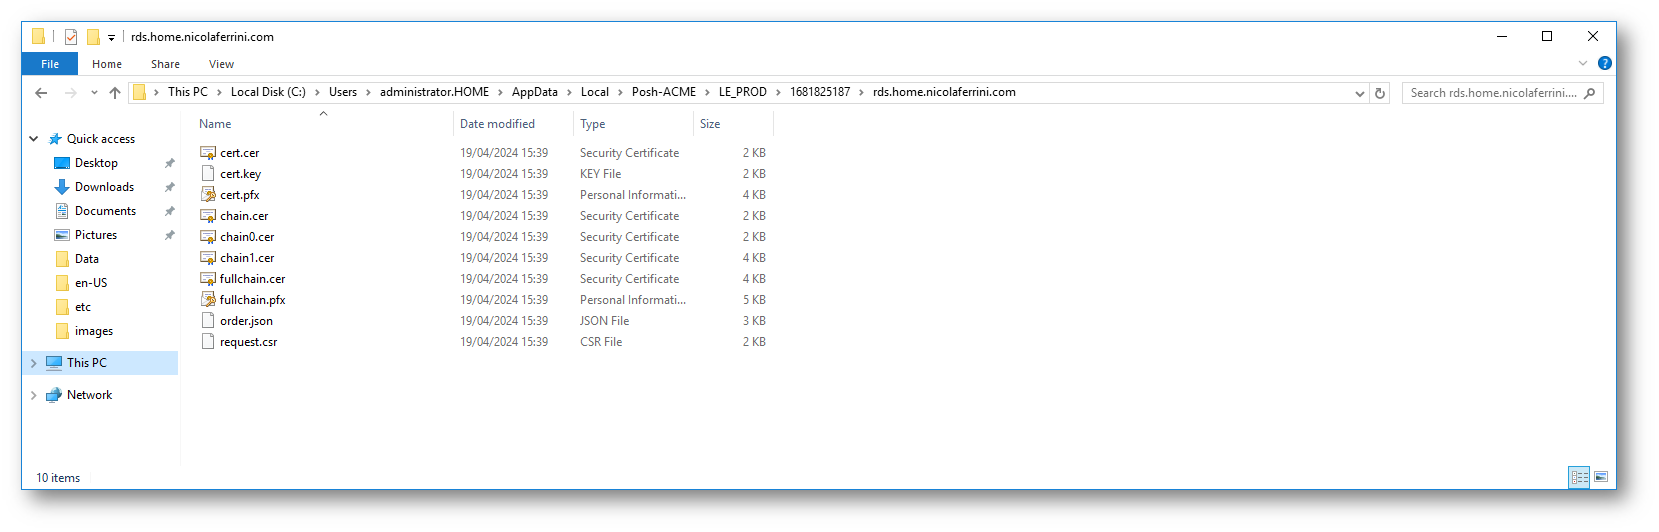Open the Home ribbon tab
1659x532 pixels.
point(107,64)
